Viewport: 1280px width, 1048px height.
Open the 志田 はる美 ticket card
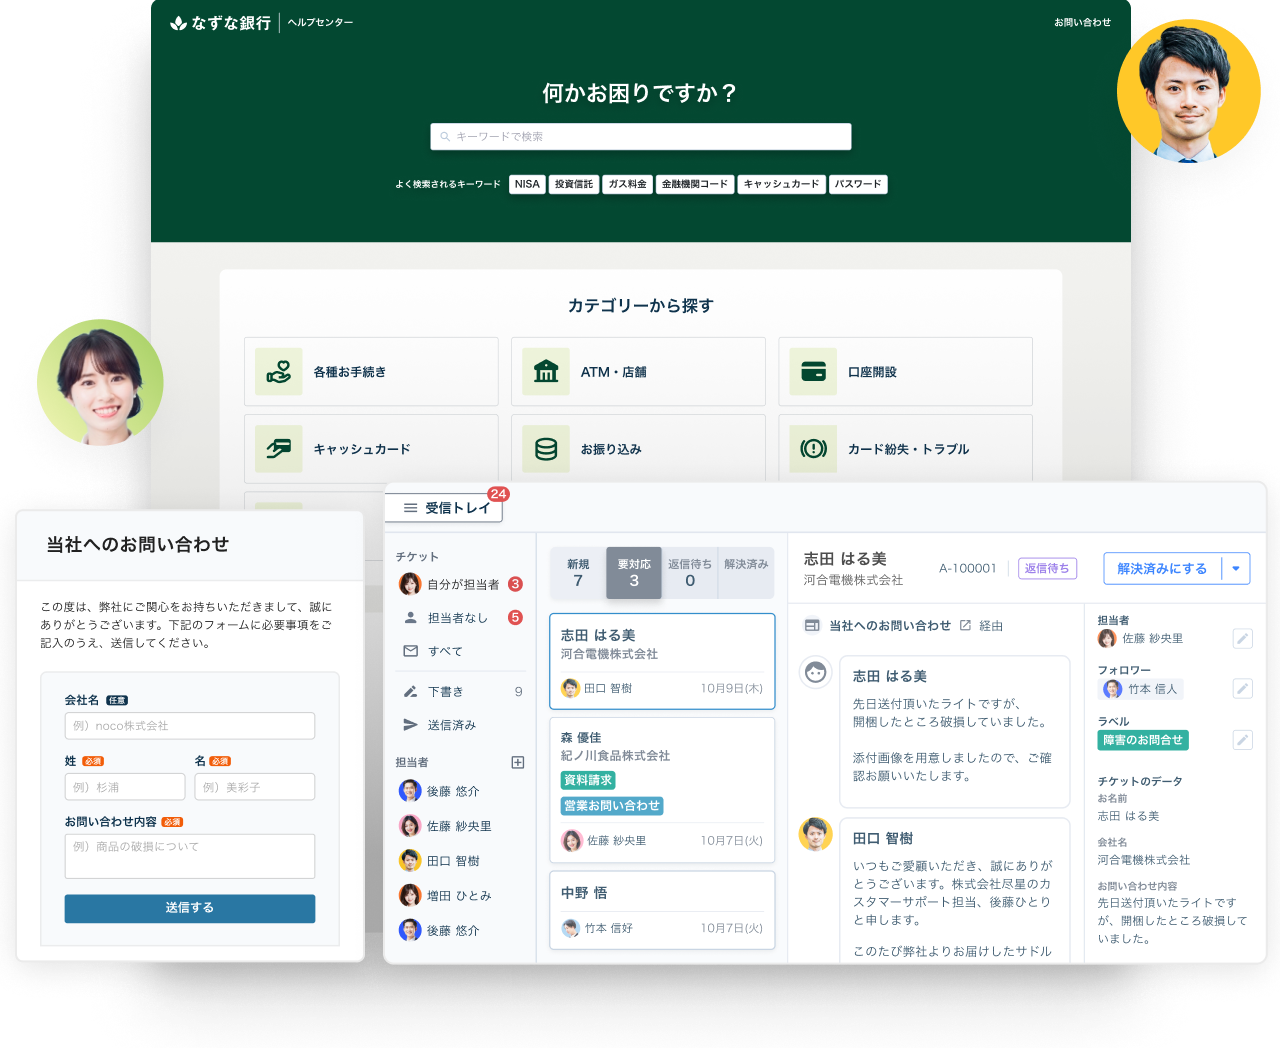tap(662, 661)
